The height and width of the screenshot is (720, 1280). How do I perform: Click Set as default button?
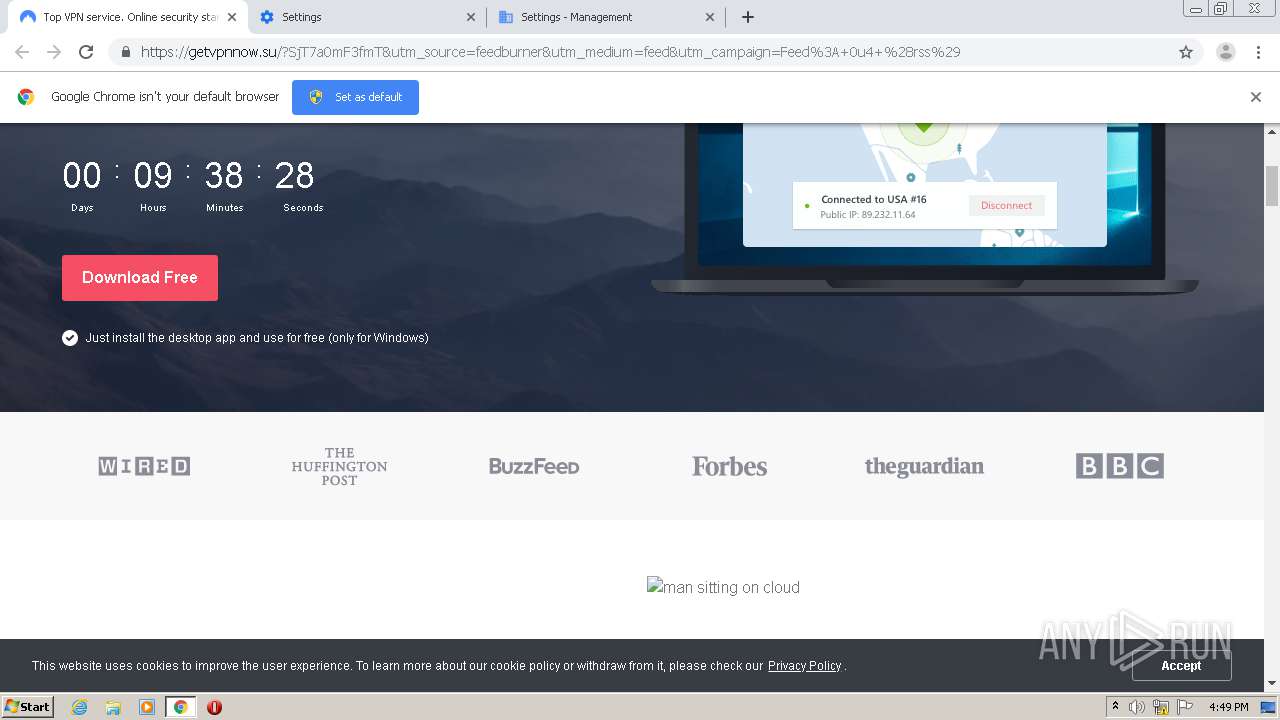point(355,97)
